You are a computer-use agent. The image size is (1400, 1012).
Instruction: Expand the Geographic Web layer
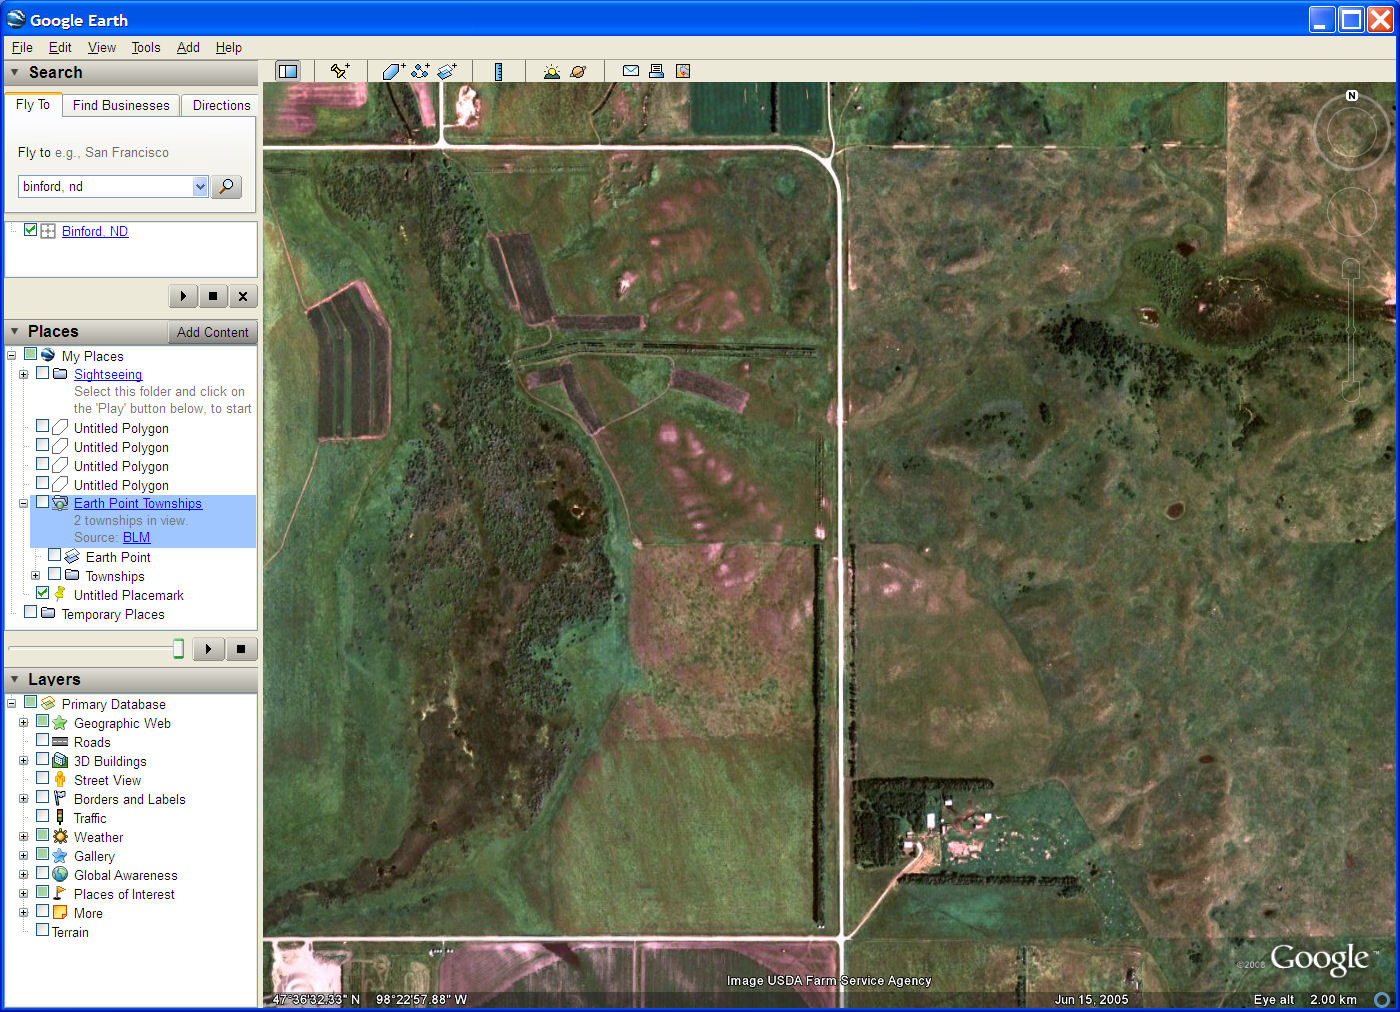23,723
